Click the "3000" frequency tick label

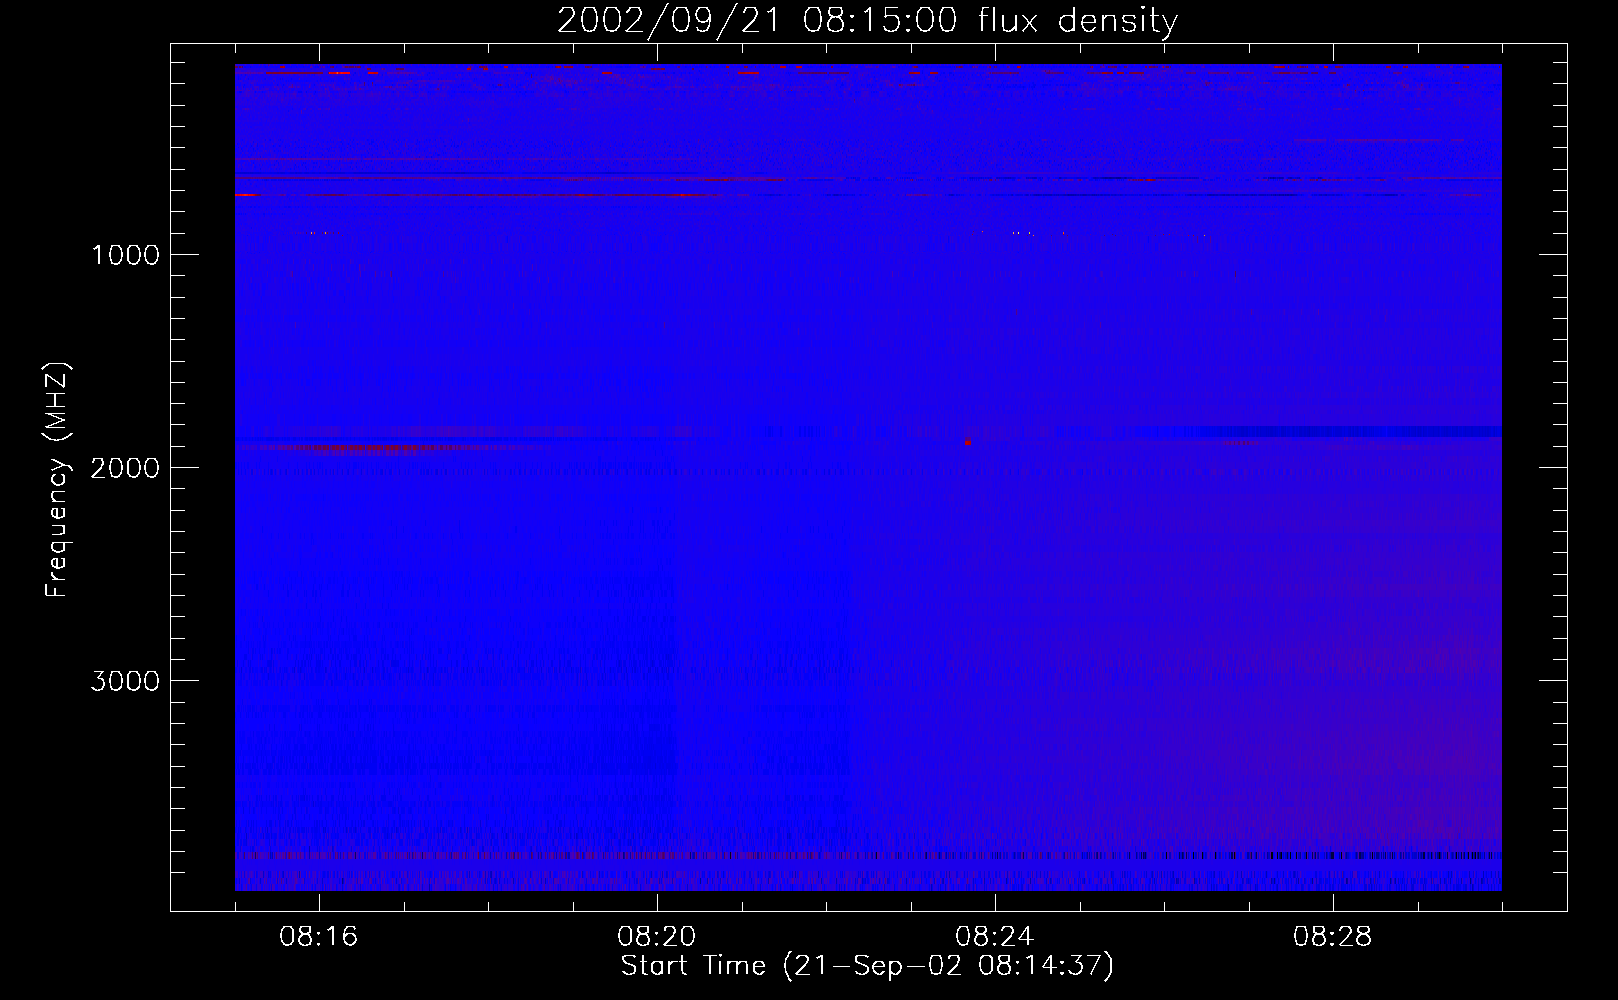pyautogui.click(x=125, y=681)
